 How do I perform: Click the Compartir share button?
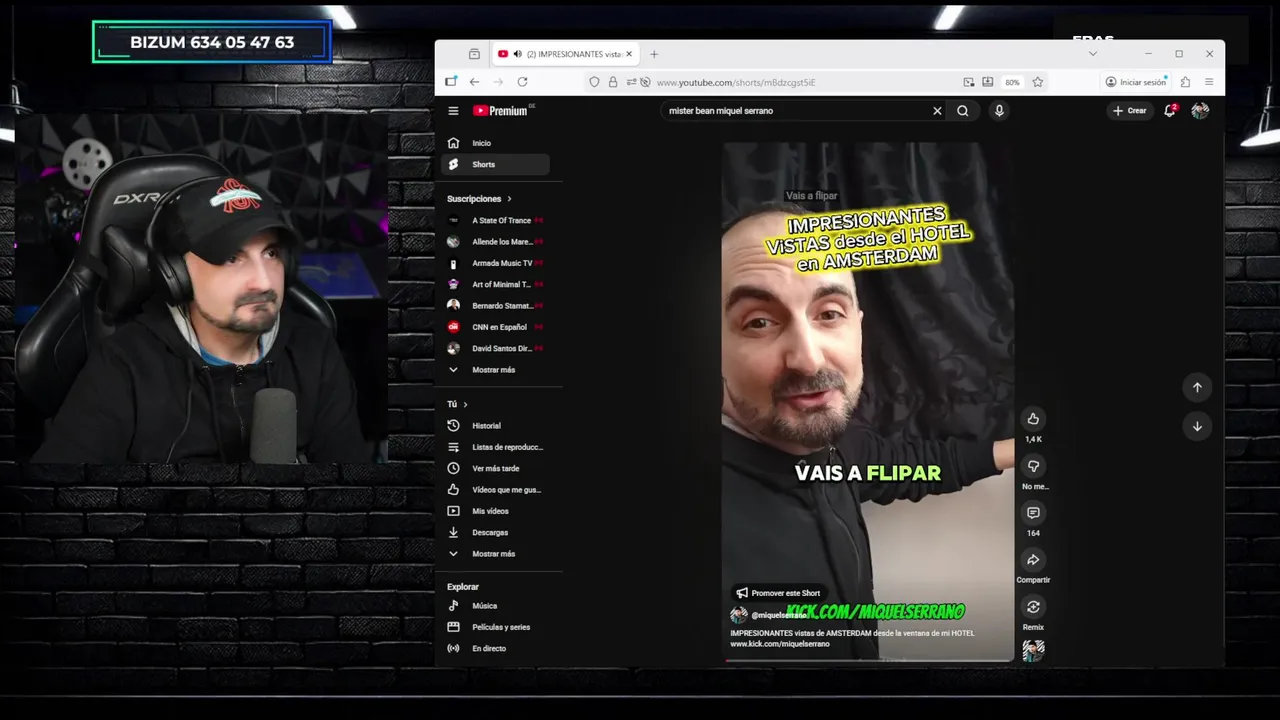1033,560
